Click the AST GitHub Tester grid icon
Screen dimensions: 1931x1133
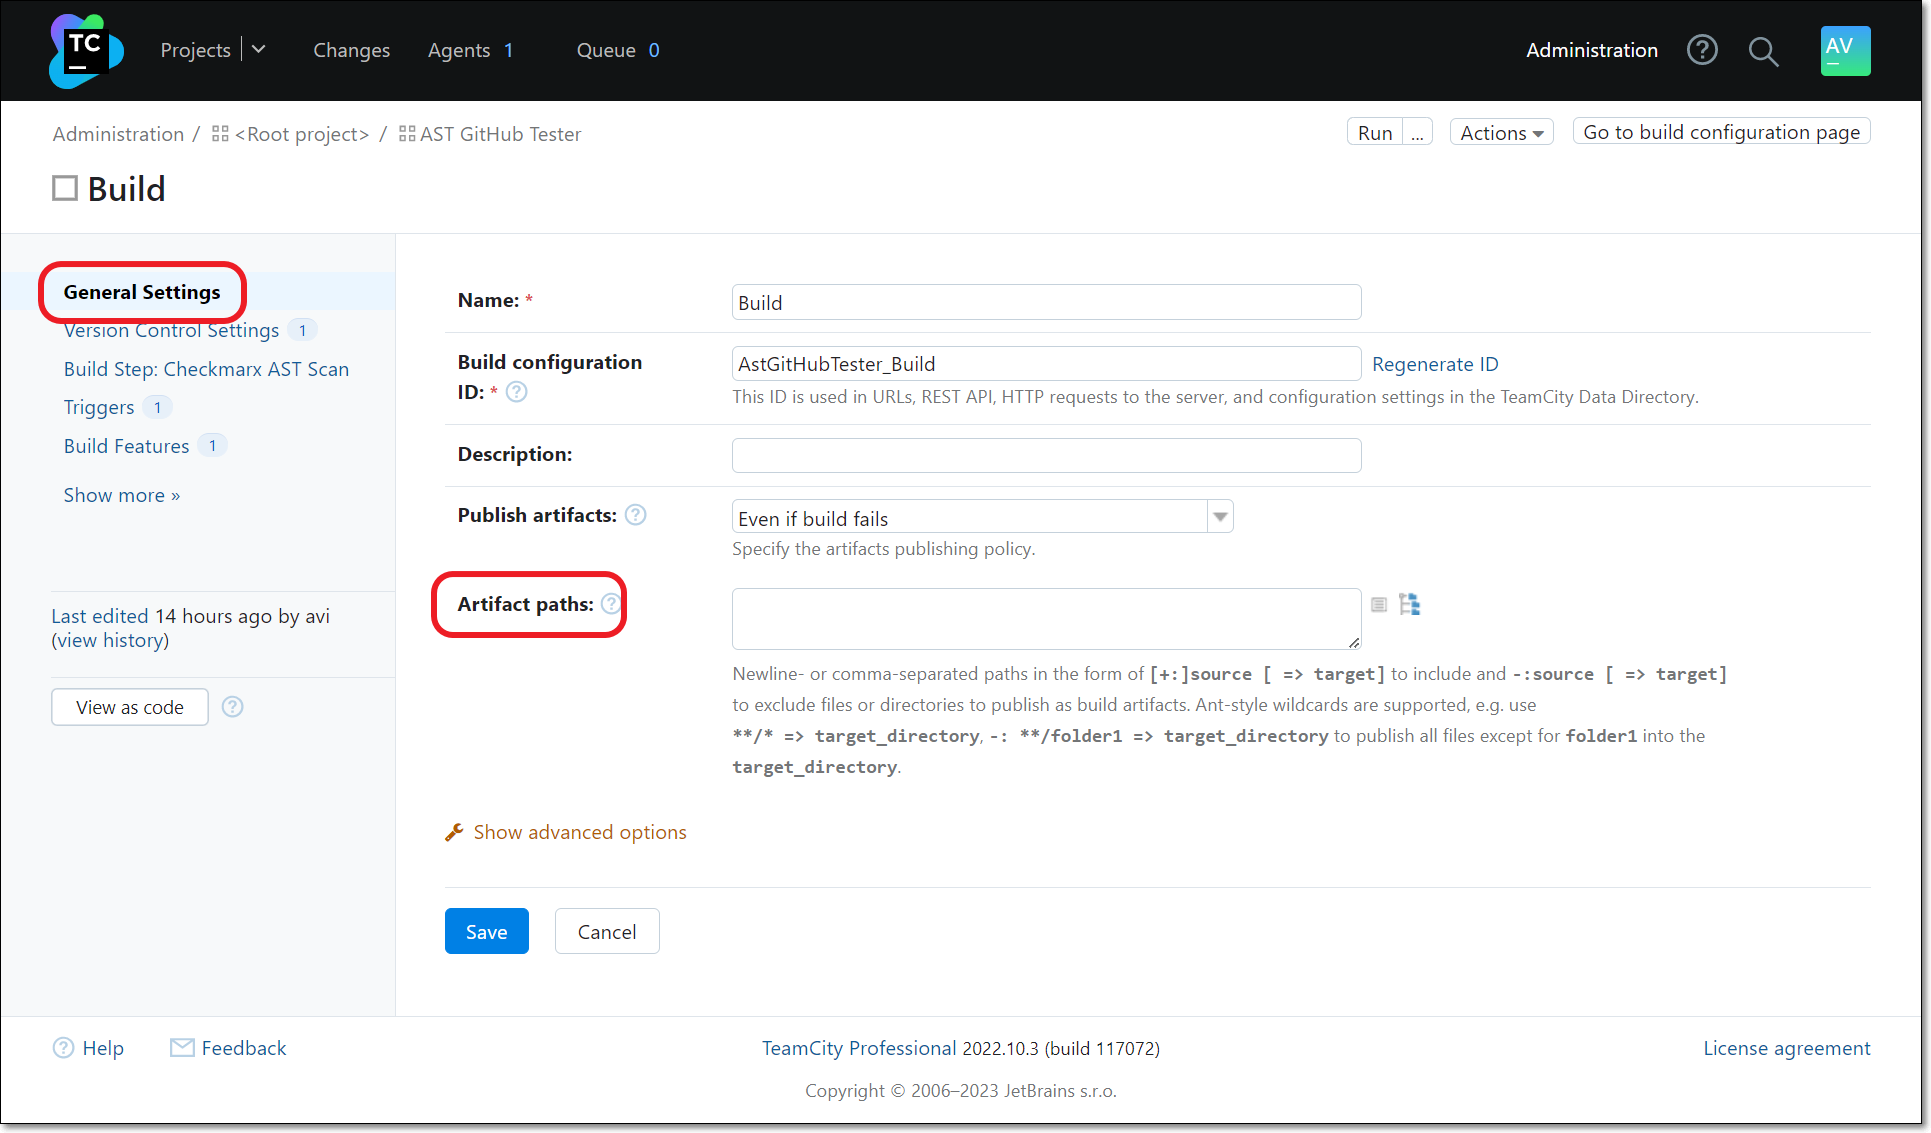pos(407,133)
